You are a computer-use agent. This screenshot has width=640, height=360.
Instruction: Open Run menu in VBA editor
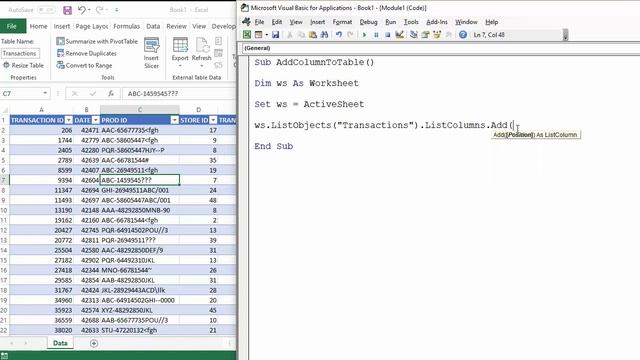(391, 22)
